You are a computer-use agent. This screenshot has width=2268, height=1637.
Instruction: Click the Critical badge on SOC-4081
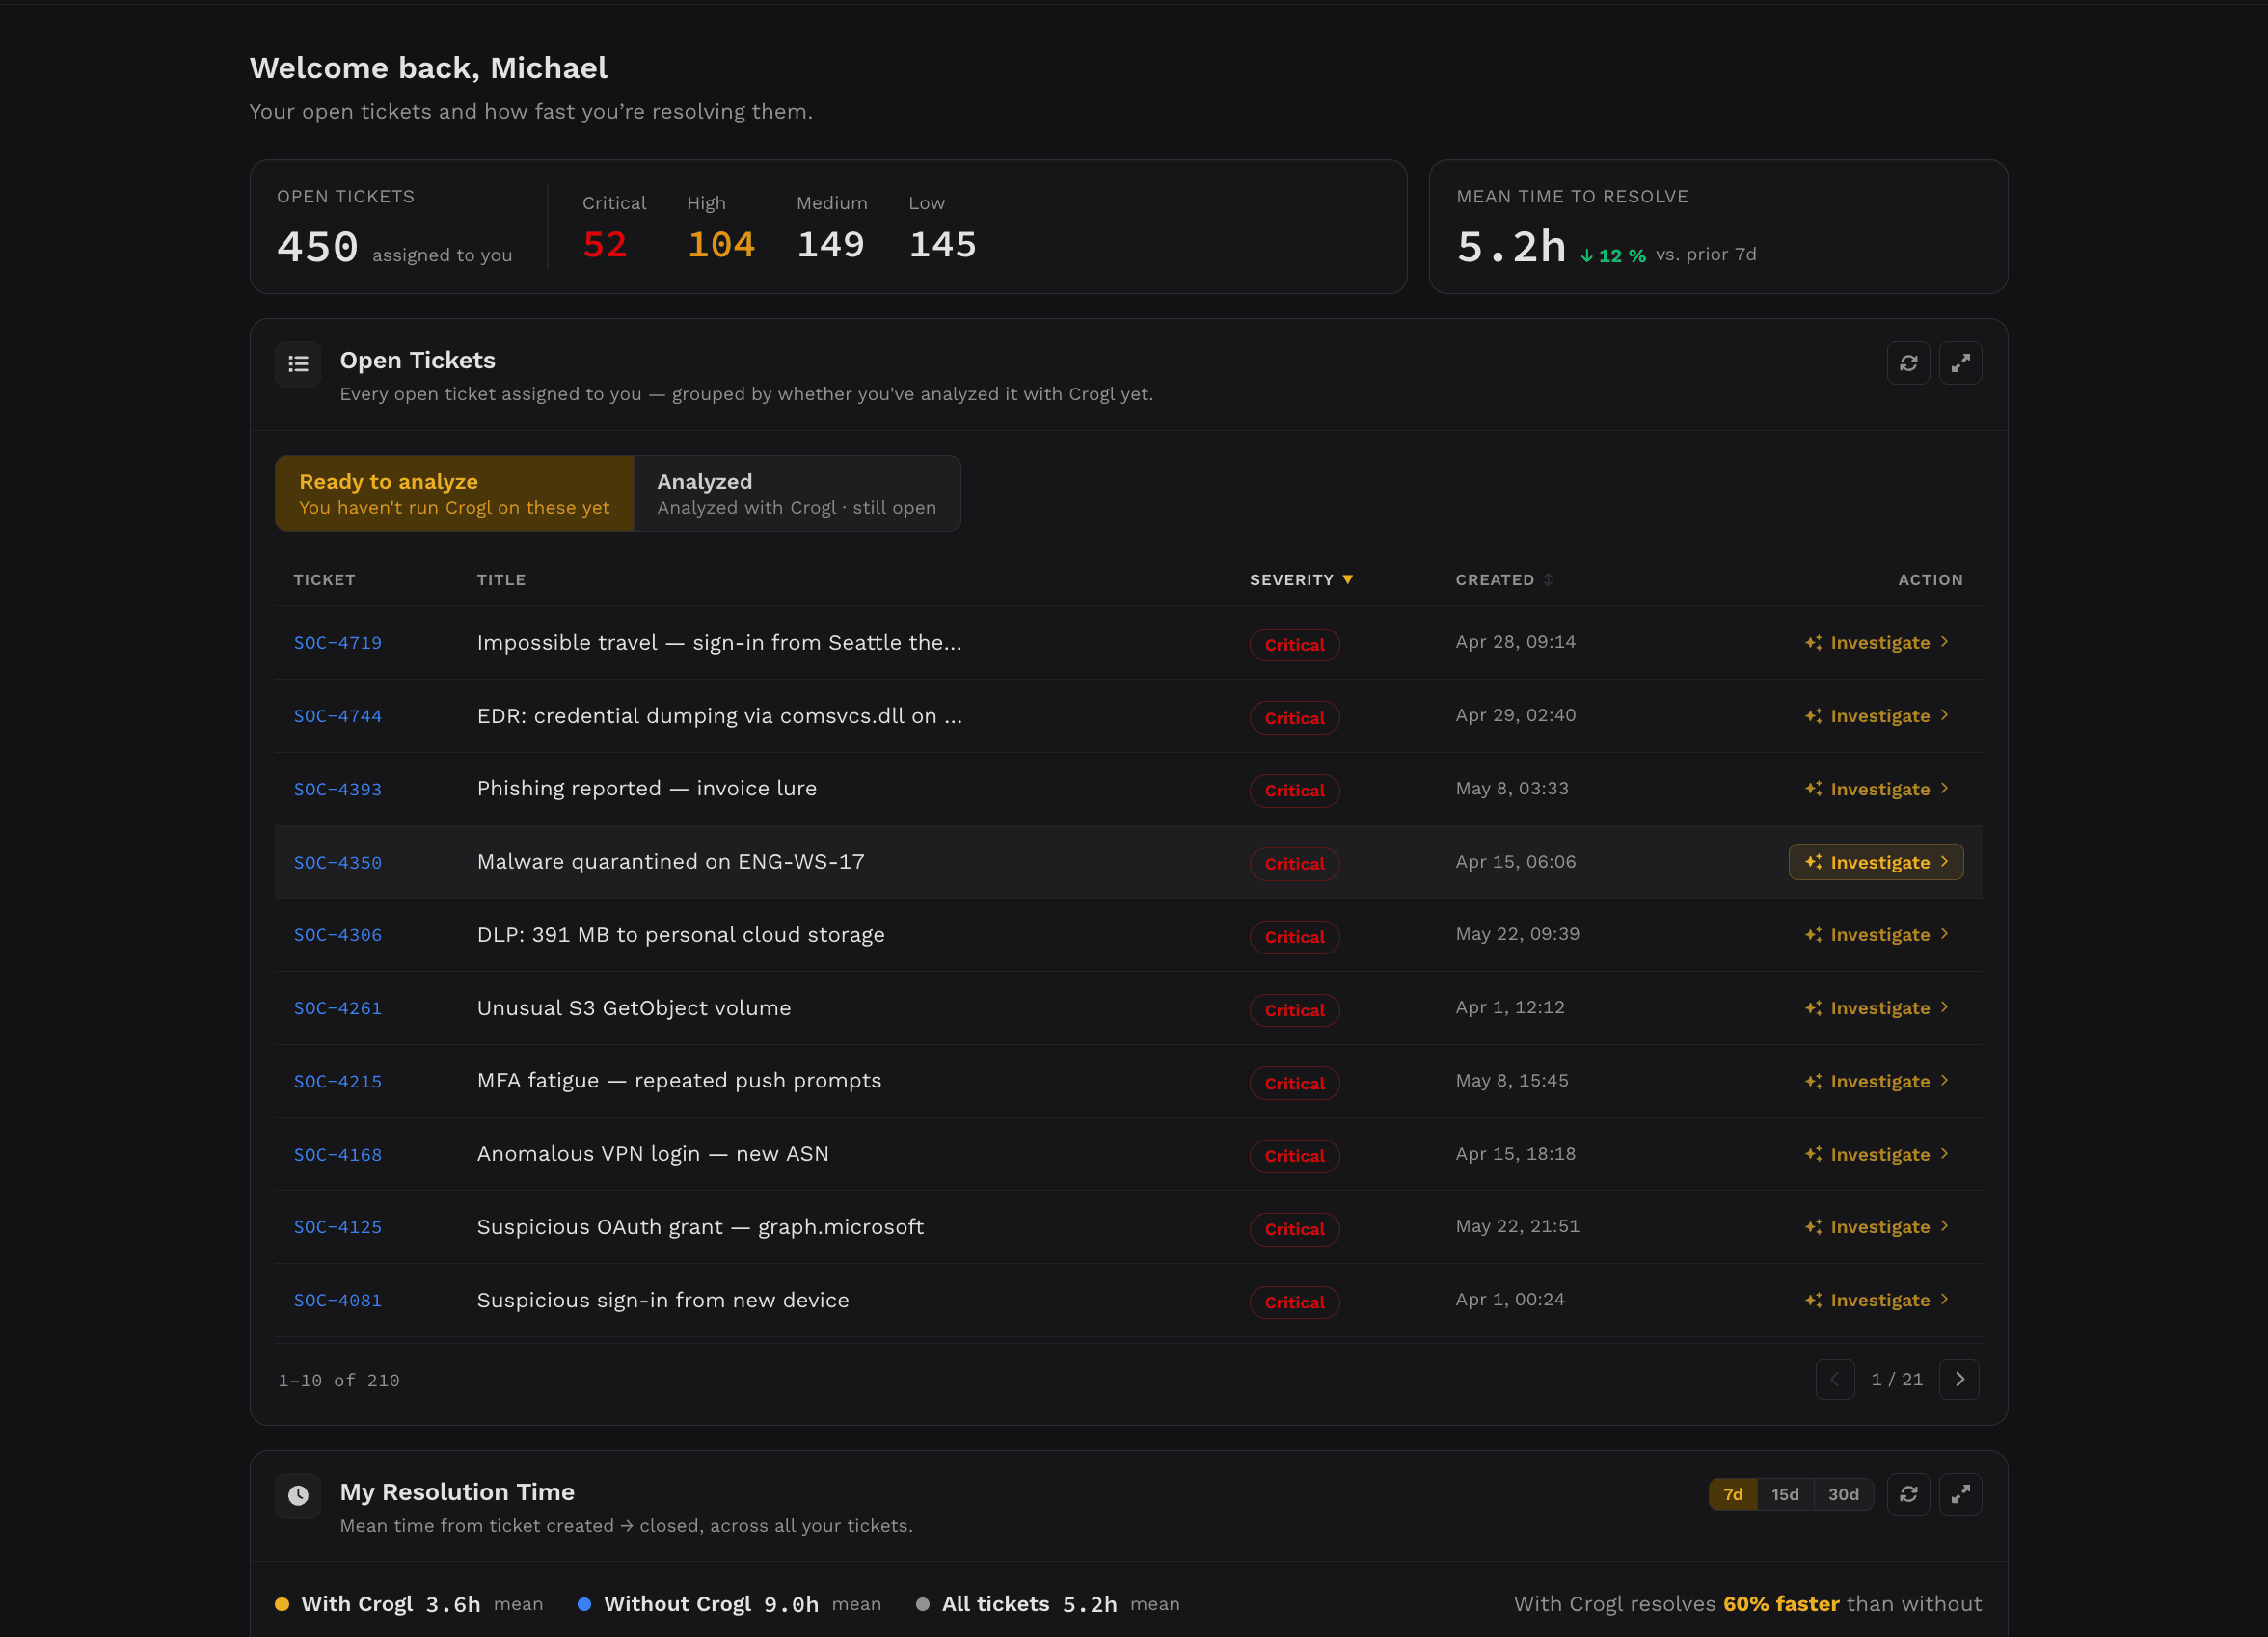click(x=1294, y=1302)
